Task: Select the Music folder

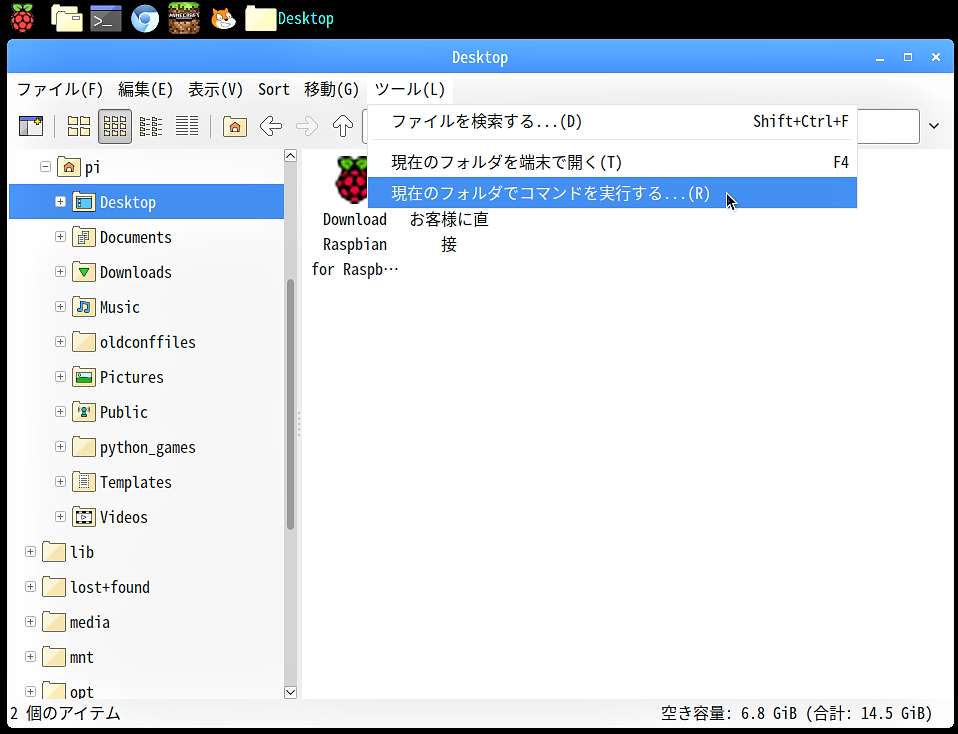Action: click(106, 307)
